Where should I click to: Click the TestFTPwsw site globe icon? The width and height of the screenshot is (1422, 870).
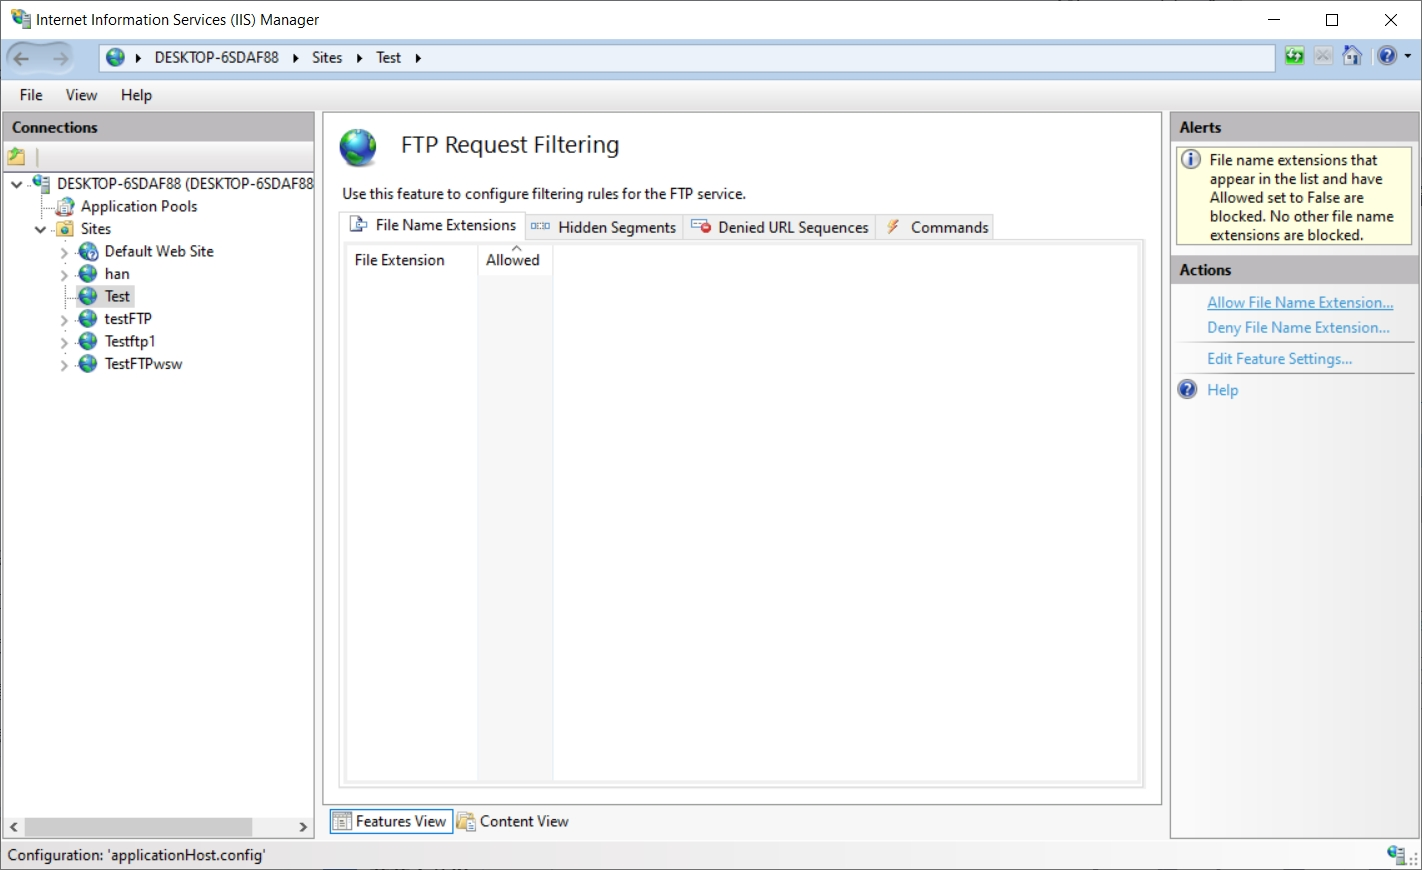tap(88, 364)
